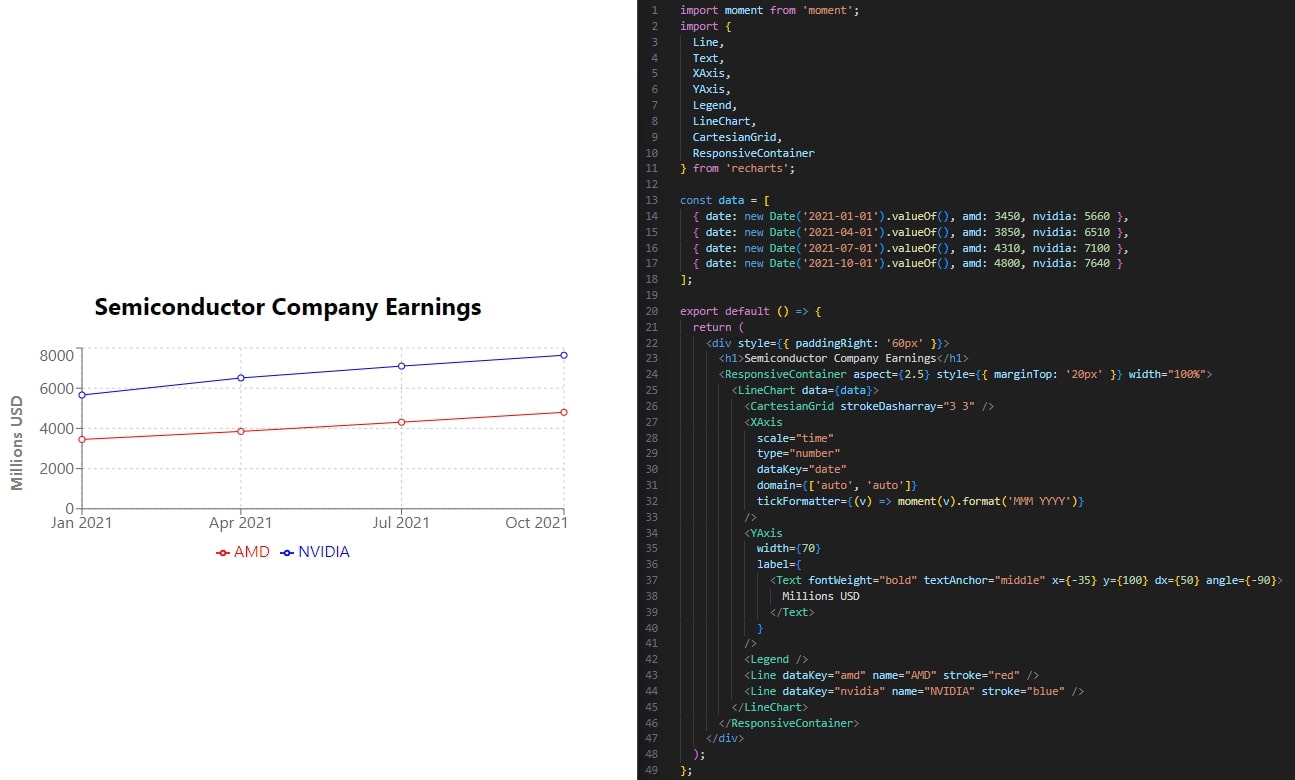
Task: Click the h1 heading text in code line 23
Action: click(840, 358)
